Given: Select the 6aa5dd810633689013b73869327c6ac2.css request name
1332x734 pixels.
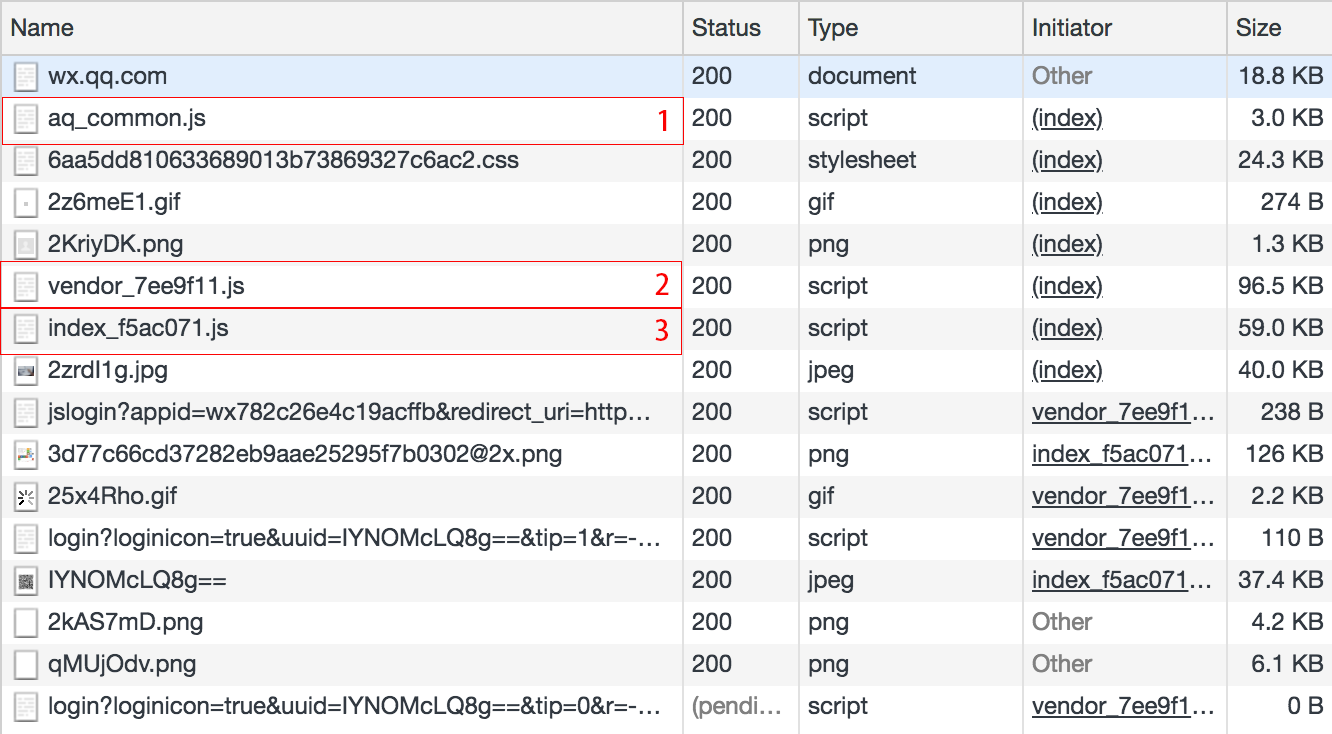Looking at the screenshot, I should [283, 161].
